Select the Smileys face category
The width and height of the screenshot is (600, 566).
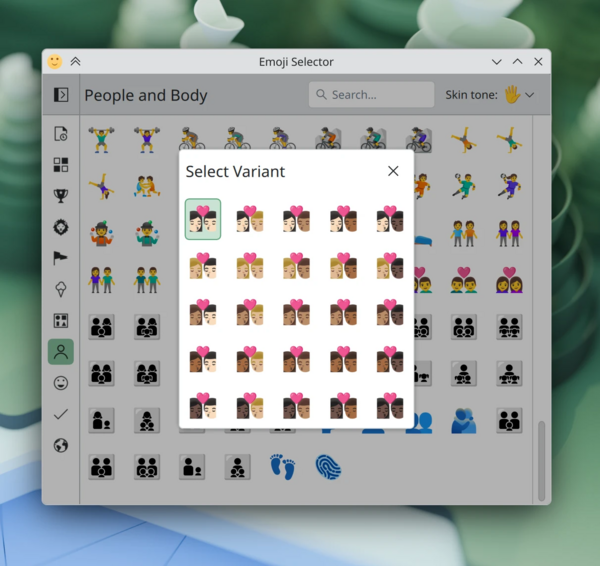point(61,383)
